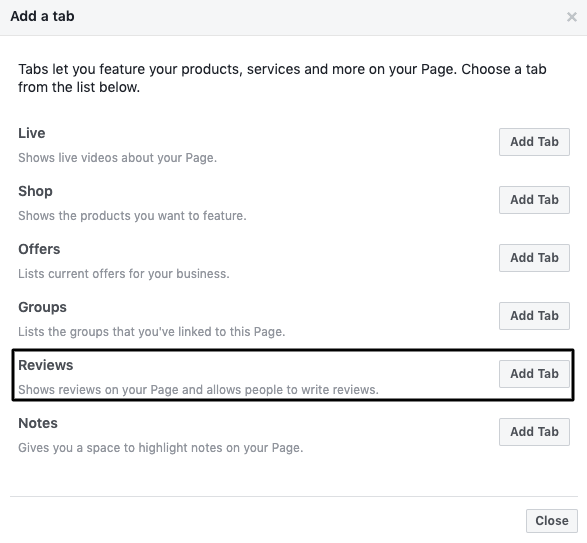The width and height of the screenshot is (587, 543).
Task: Select the 'Shop' heading text
Action: (35, 191)
